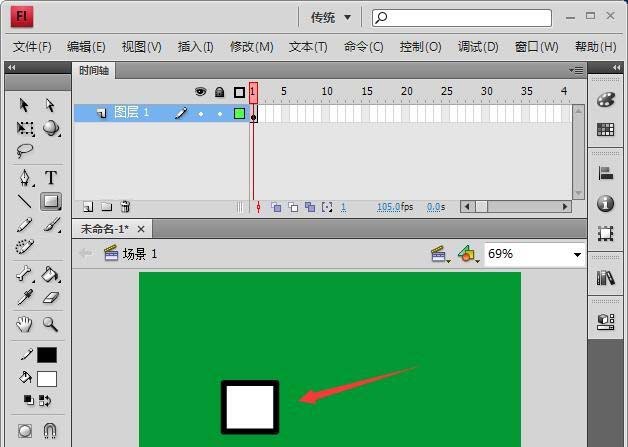Toggle snap to objects magnet
This screenshot has width=628, height=447.
click(50, 431)
